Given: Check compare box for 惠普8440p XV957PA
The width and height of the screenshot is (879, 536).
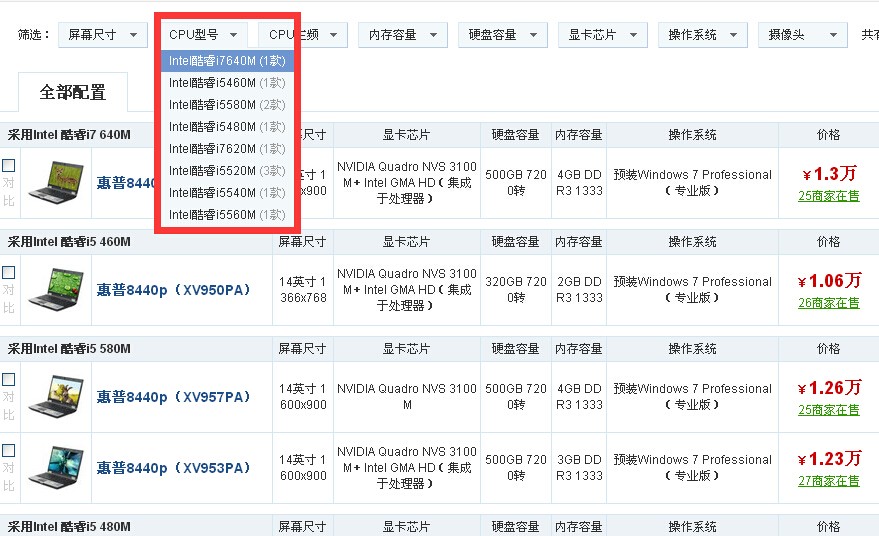Looking at the screenshot, I should [8, 380].
